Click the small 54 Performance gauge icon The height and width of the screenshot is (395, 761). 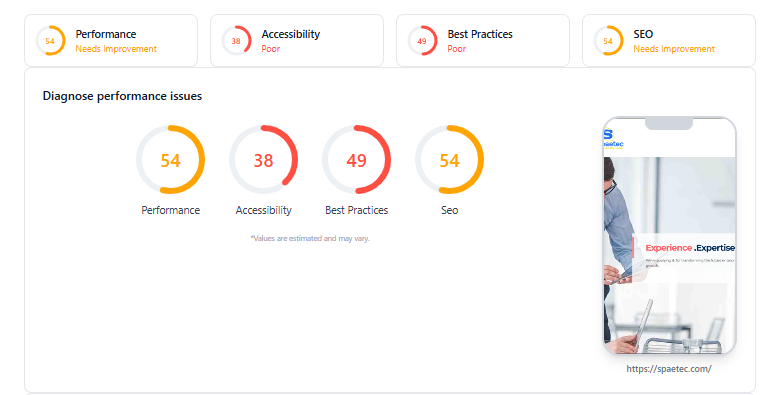pos(50,41)
